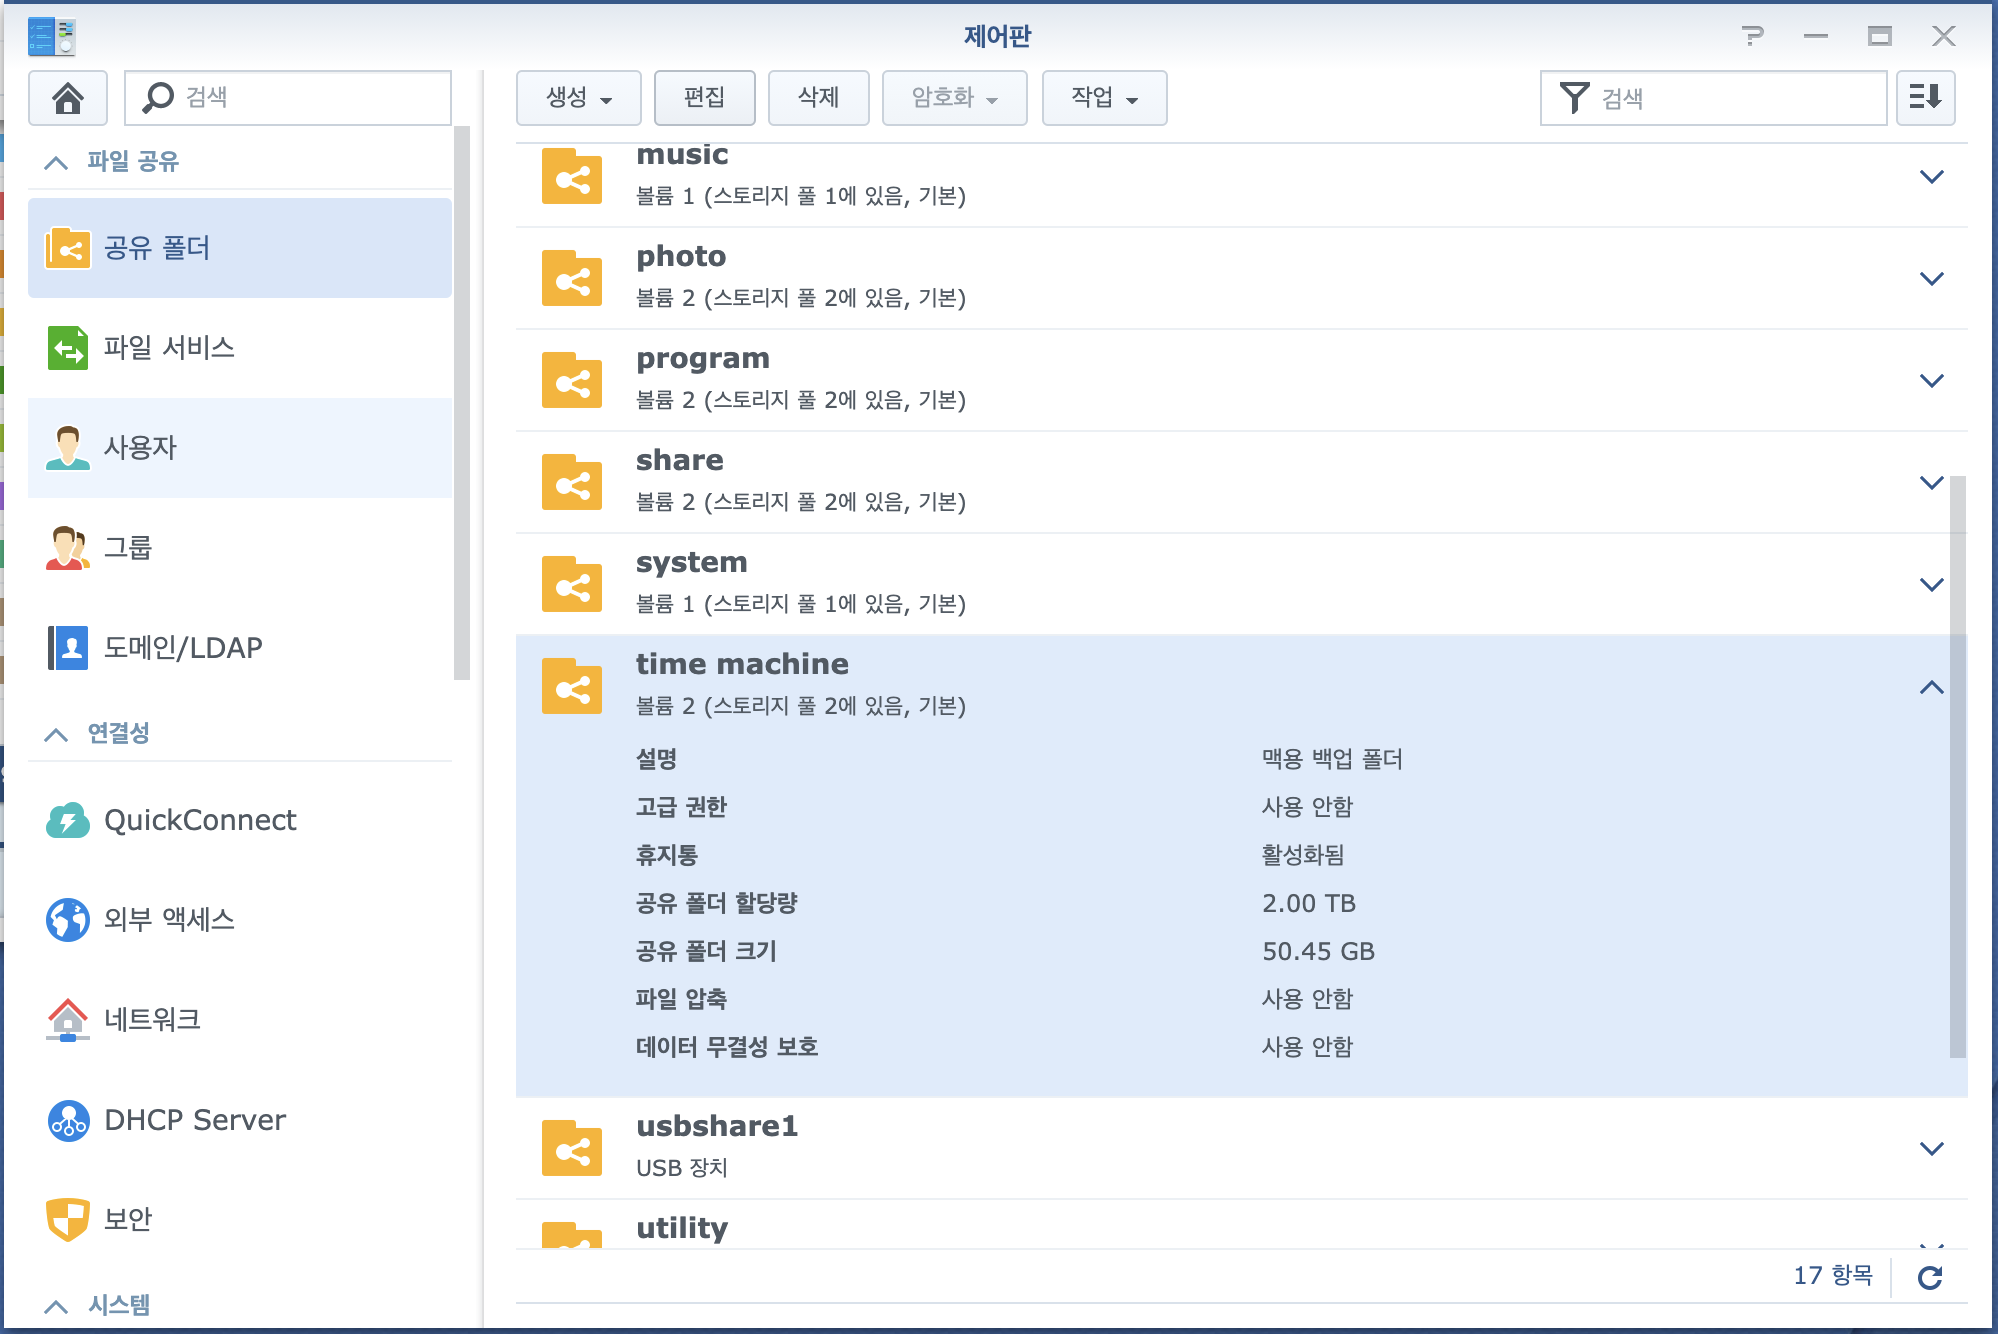Open the 생성 (Create) dropdown
The image size is (1998, 1334).
coord(578,98)
